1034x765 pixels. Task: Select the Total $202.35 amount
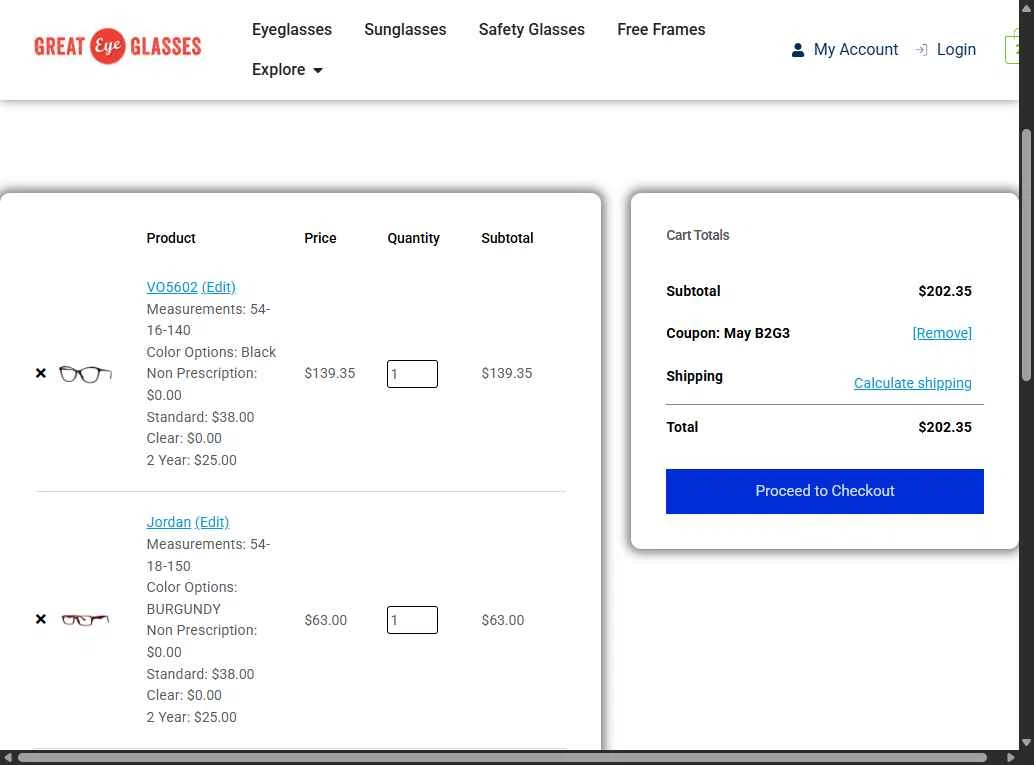click(x=944, y=427)
